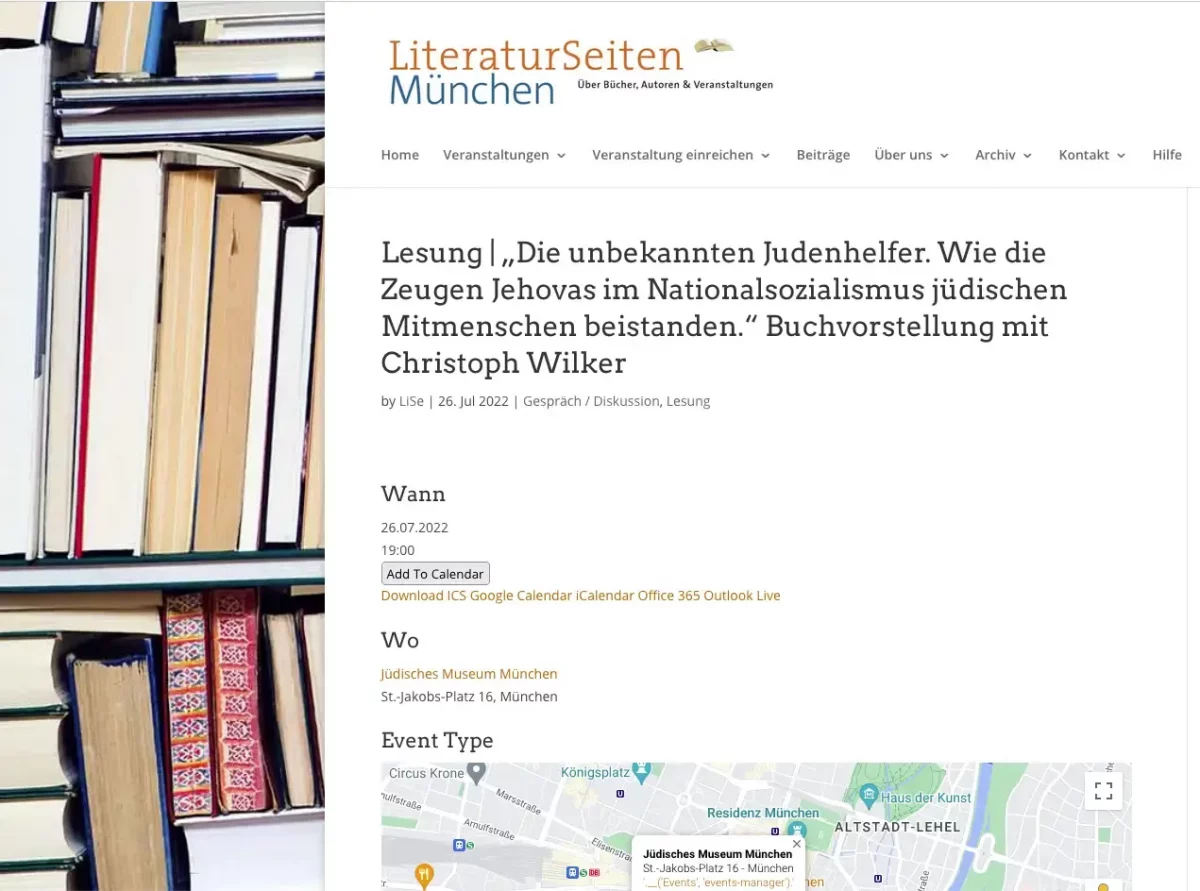Open the Hilfe menu item

[x=1167, y=155]
